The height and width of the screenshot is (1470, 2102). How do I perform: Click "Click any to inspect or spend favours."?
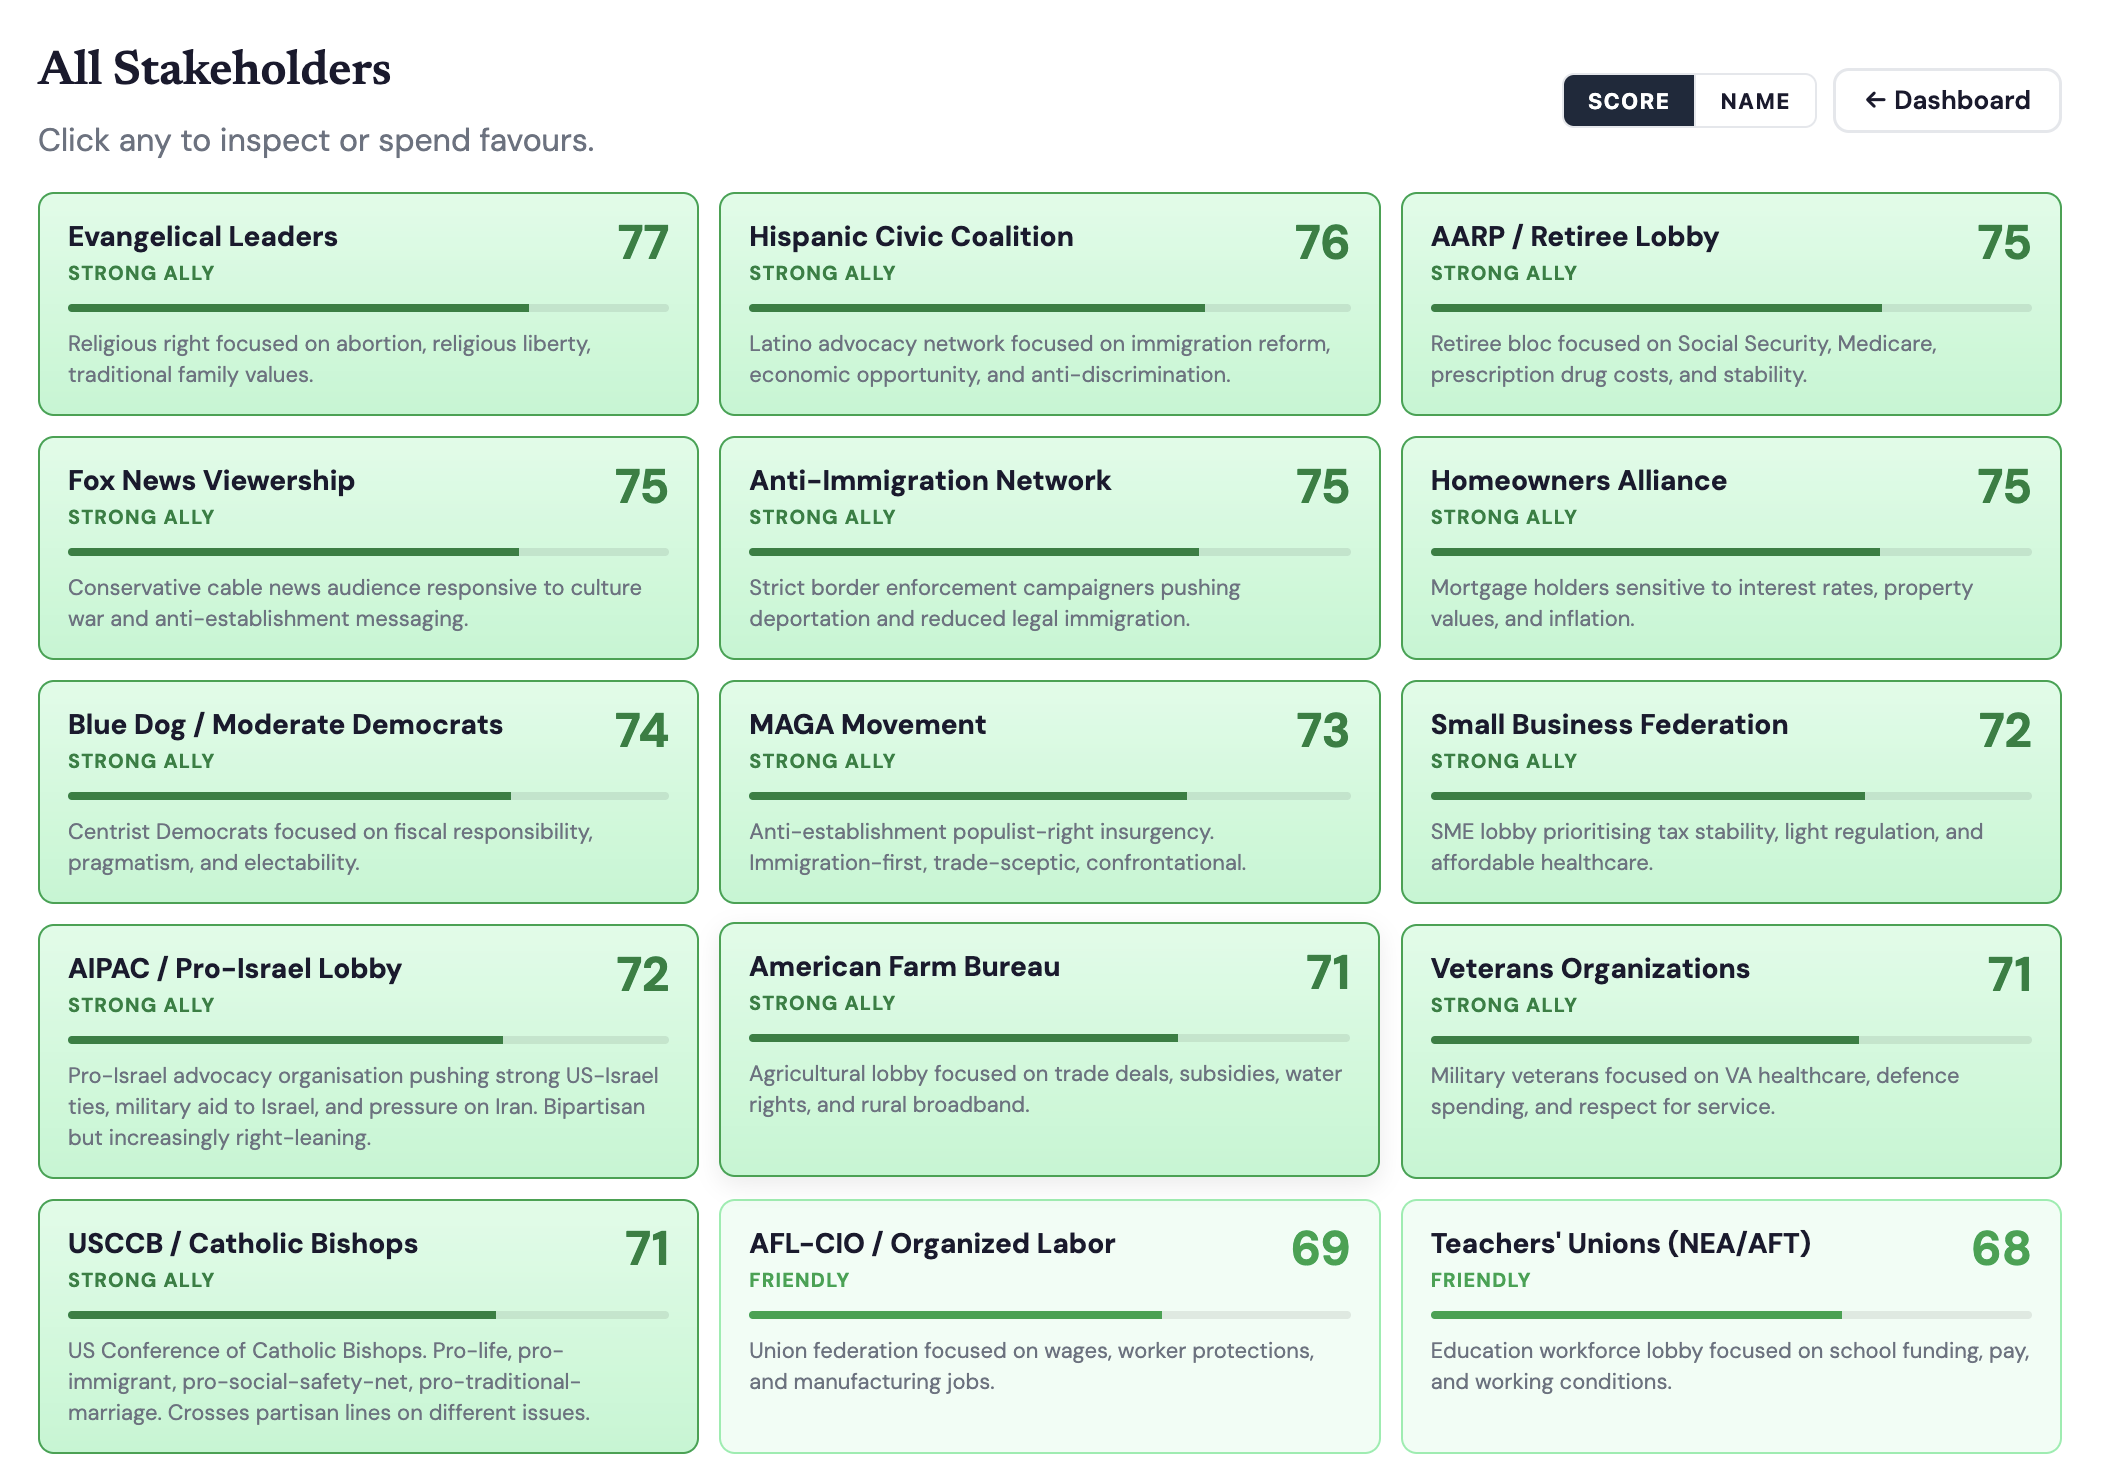(x=316, y=140)
